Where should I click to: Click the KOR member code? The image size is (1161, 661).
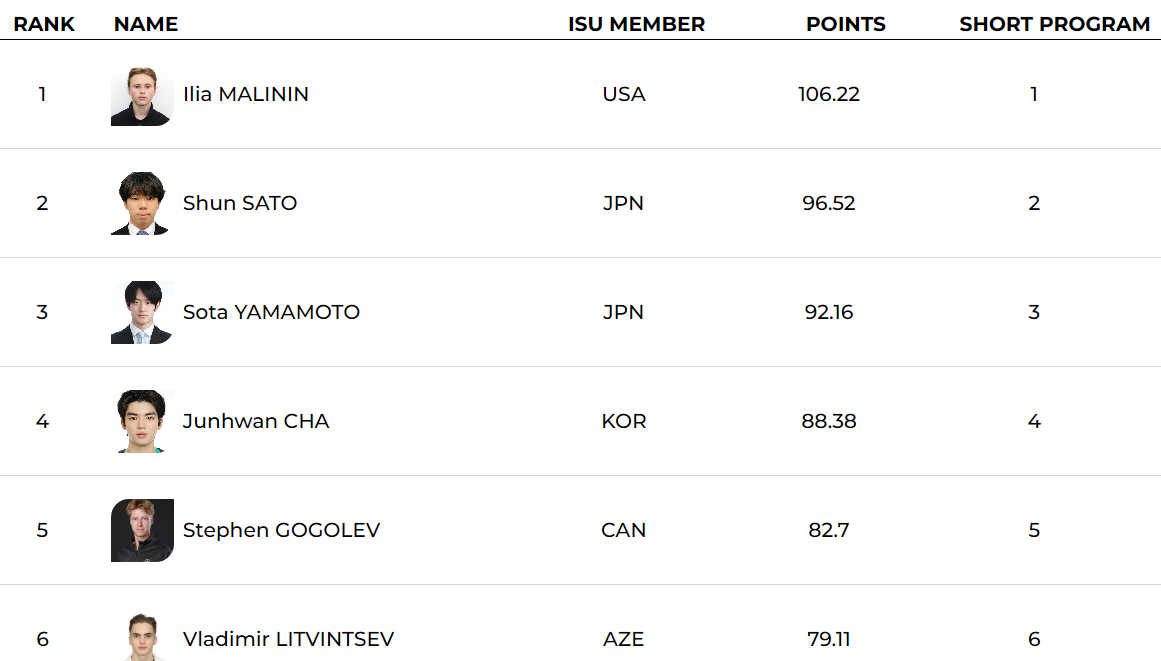pos(624,421)
